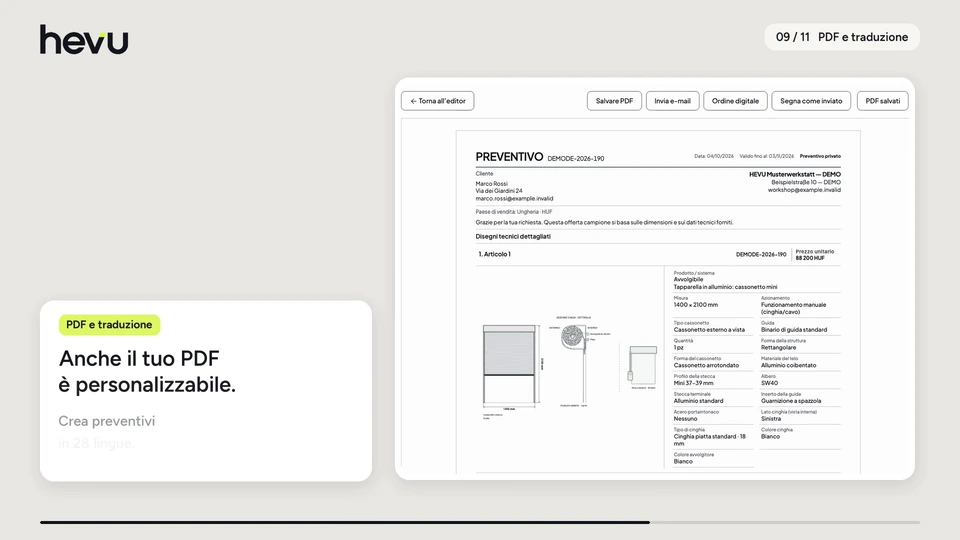Click the 1. Articolo 1 row title
Viewport: 960px width, 540px height.
pyautogui.click(x=494, y=254)
